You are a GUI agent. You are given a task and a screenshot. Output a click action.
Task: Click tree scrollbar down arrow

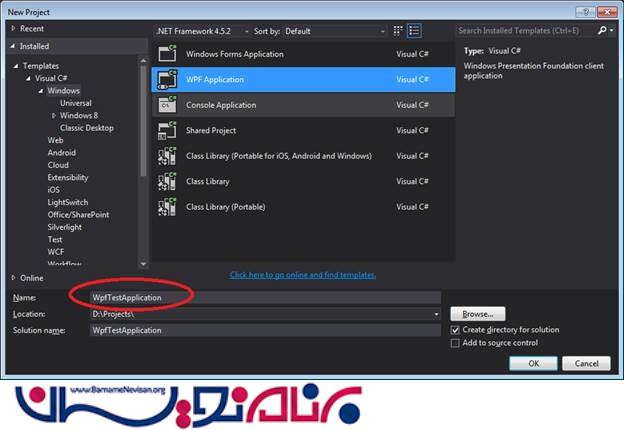point(144,264)
